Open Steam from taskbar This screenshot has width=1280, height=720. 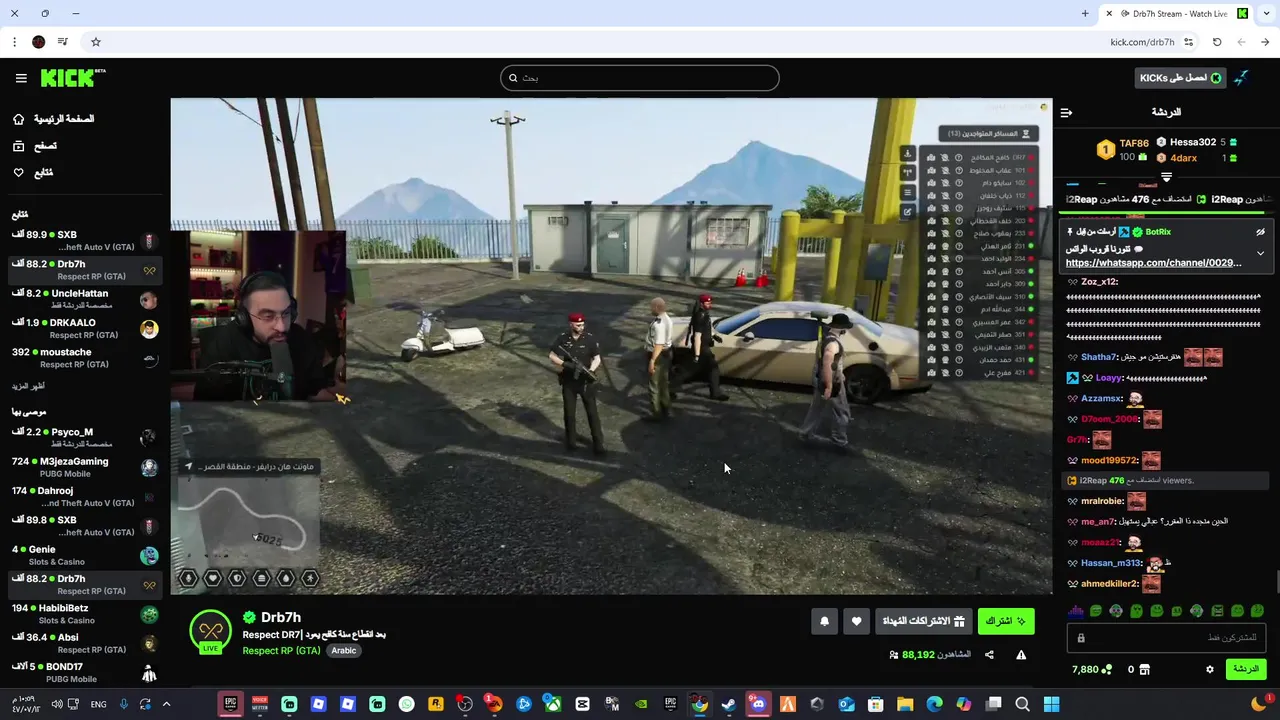pyautogui.click(x=729, y=704)
